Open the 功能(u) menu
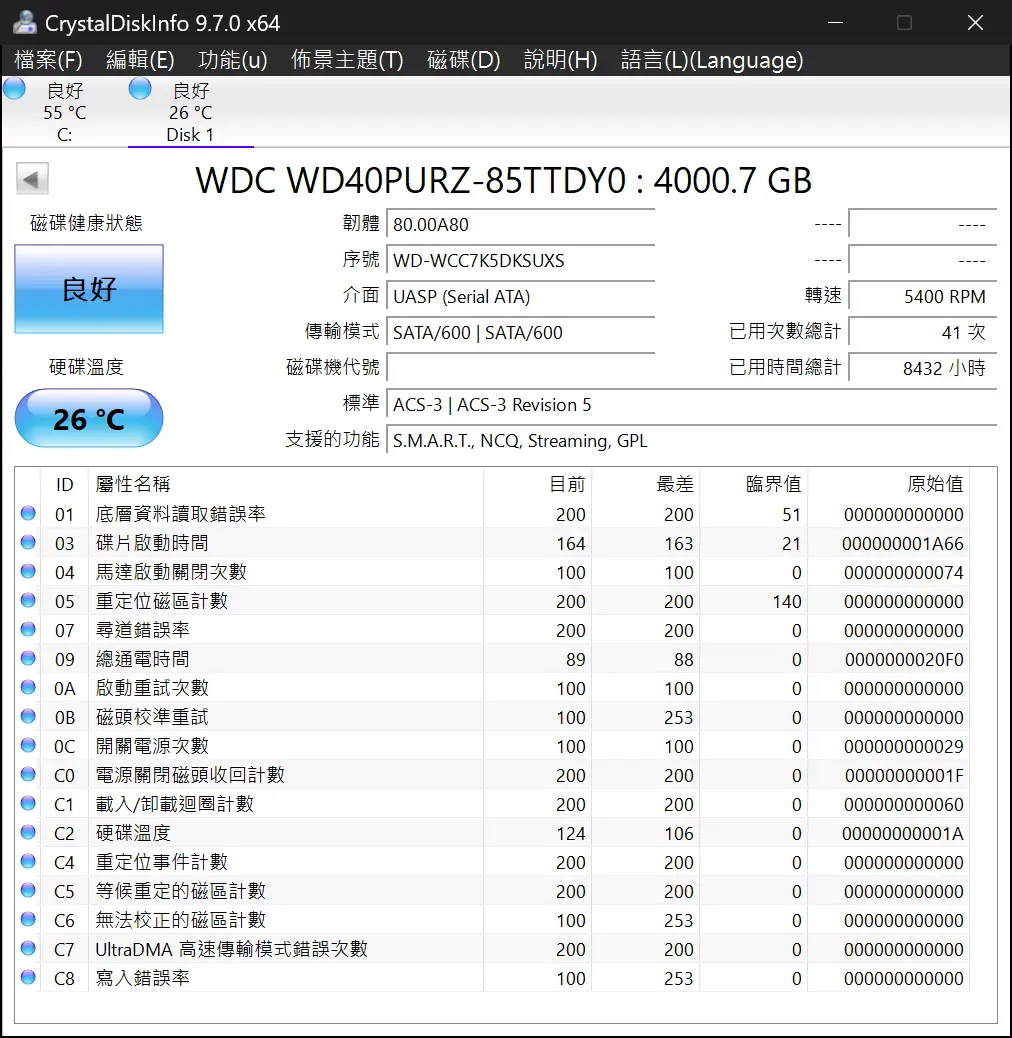 coord(233,60)
